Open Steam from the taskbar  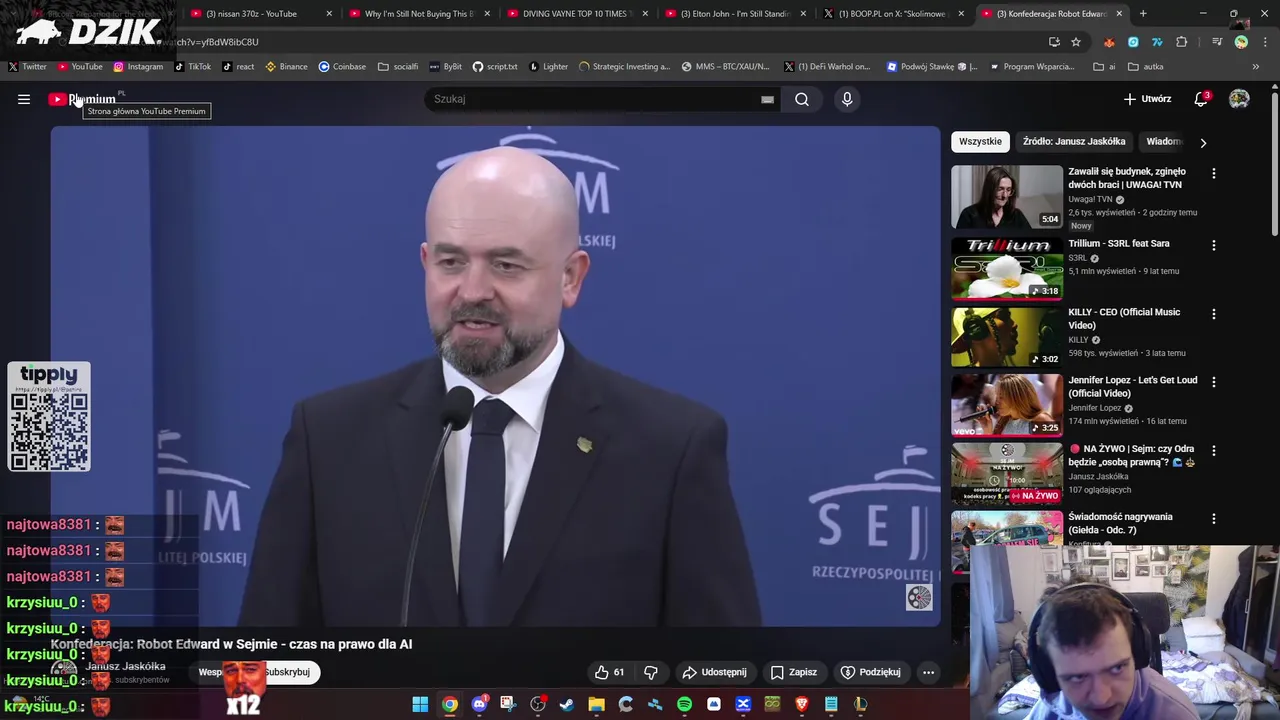tap(567, 704)
